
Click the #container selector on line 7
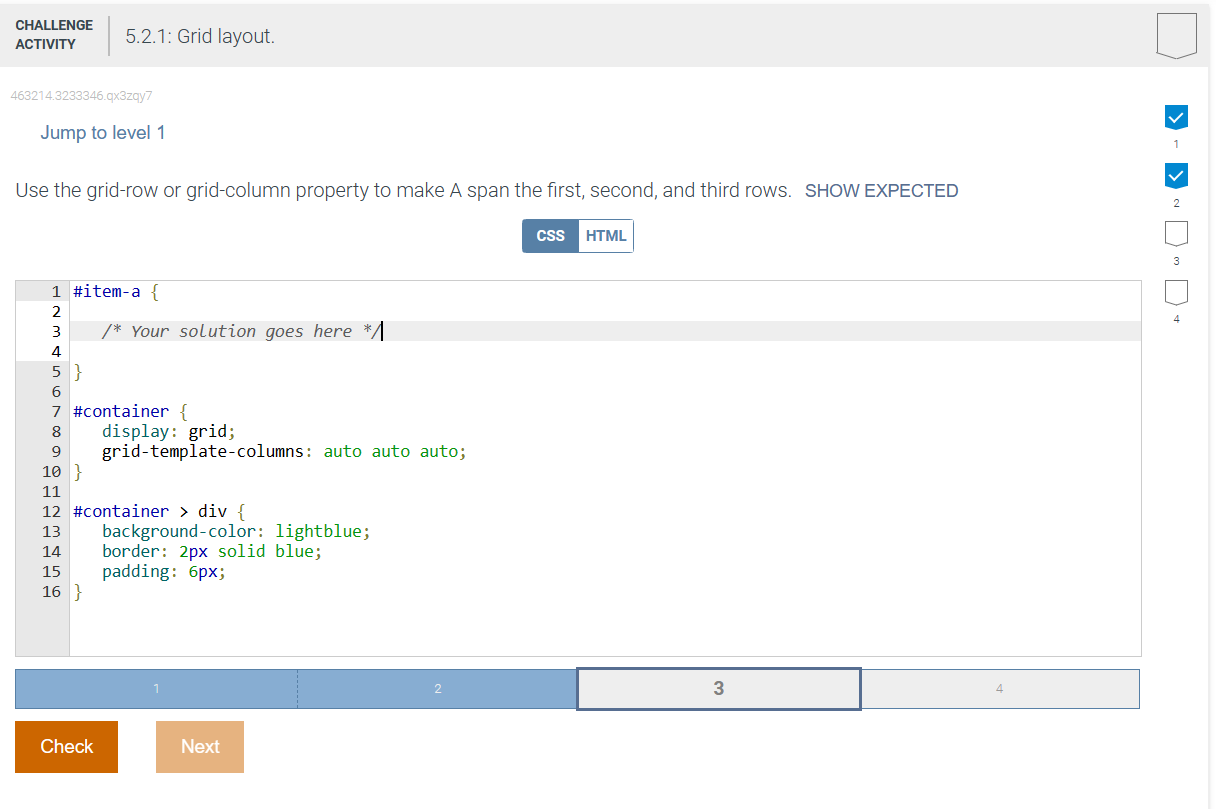(120, 411)
